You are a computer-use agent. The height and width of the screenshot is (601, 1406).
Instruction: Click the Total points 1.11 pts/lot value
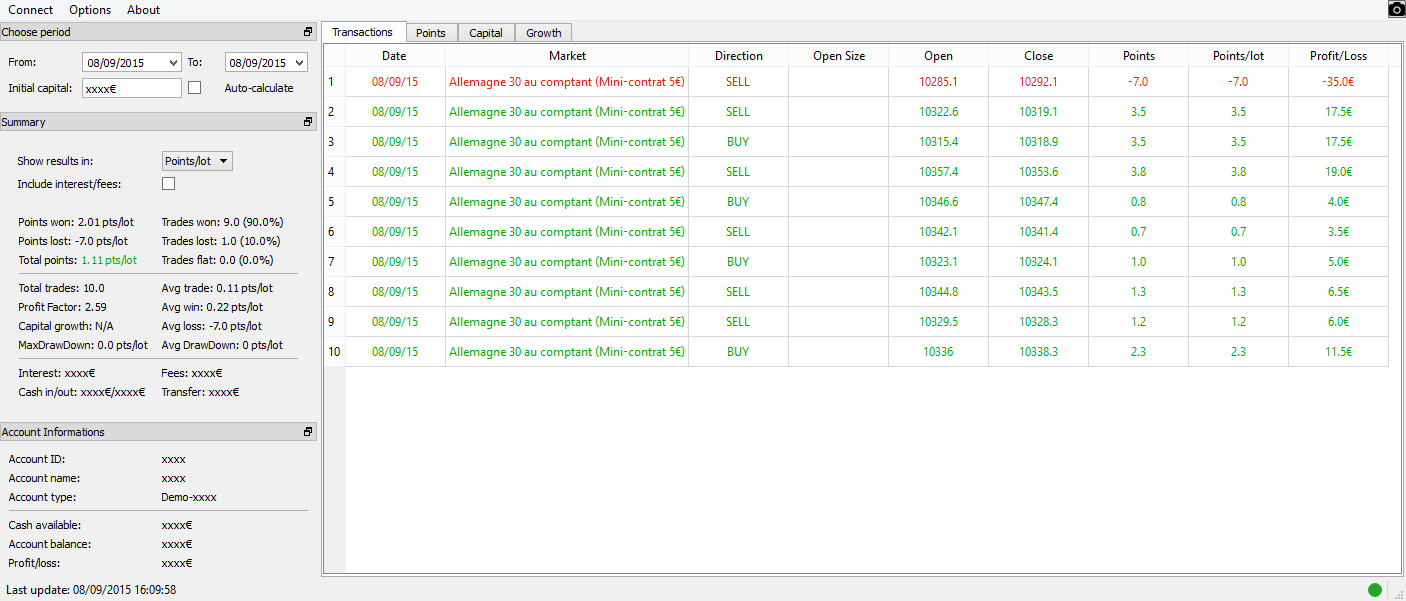[x=109, y=260]
